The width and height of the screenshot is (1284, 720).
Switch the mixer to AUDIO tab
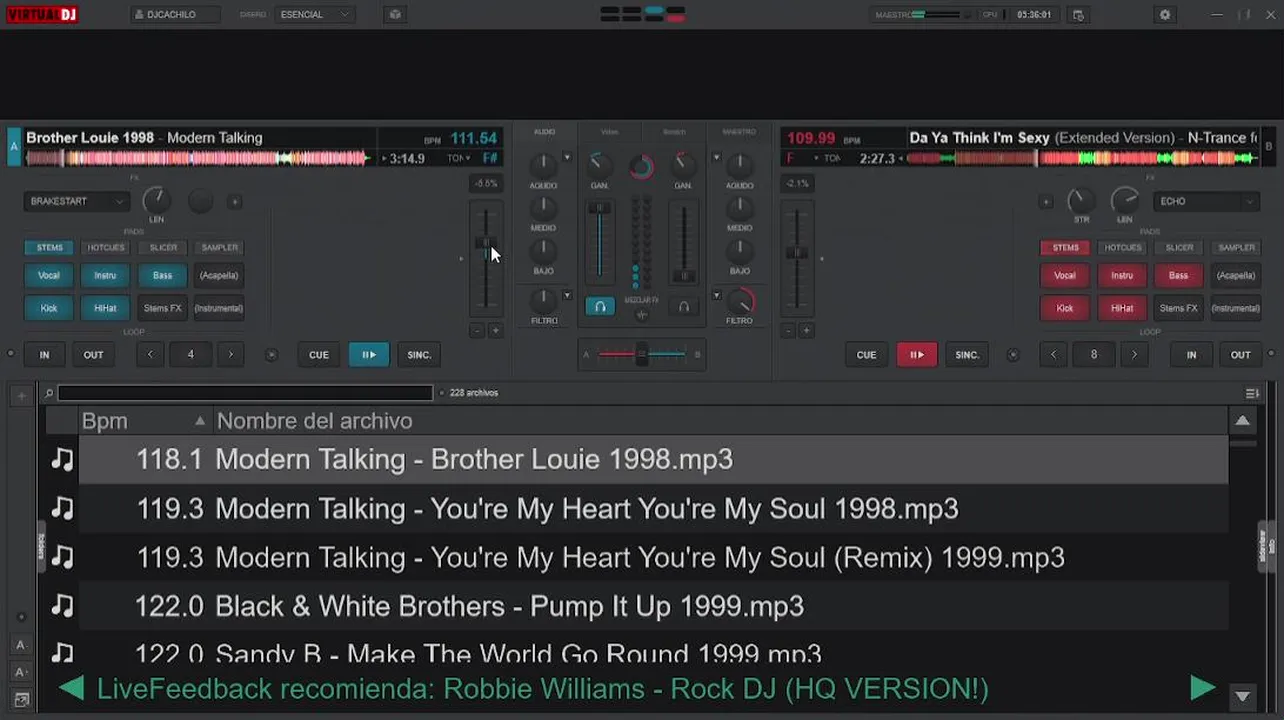click(544, 132)
